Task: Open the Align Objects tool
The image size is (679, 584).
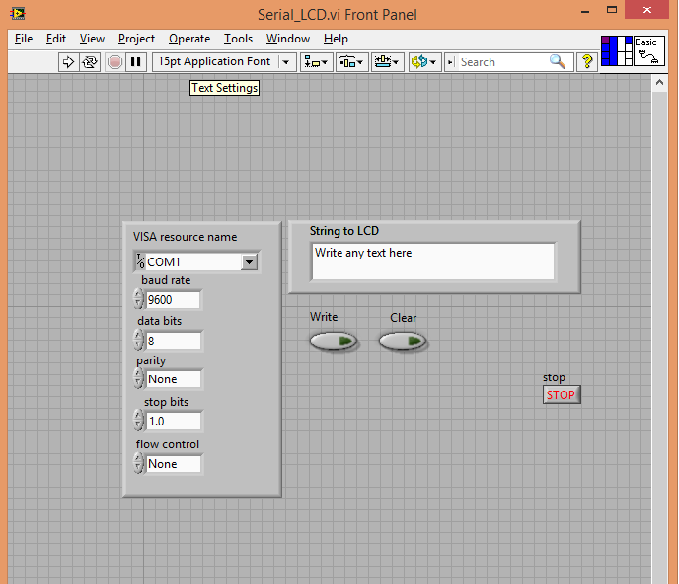Action: (x=317, y=62)
